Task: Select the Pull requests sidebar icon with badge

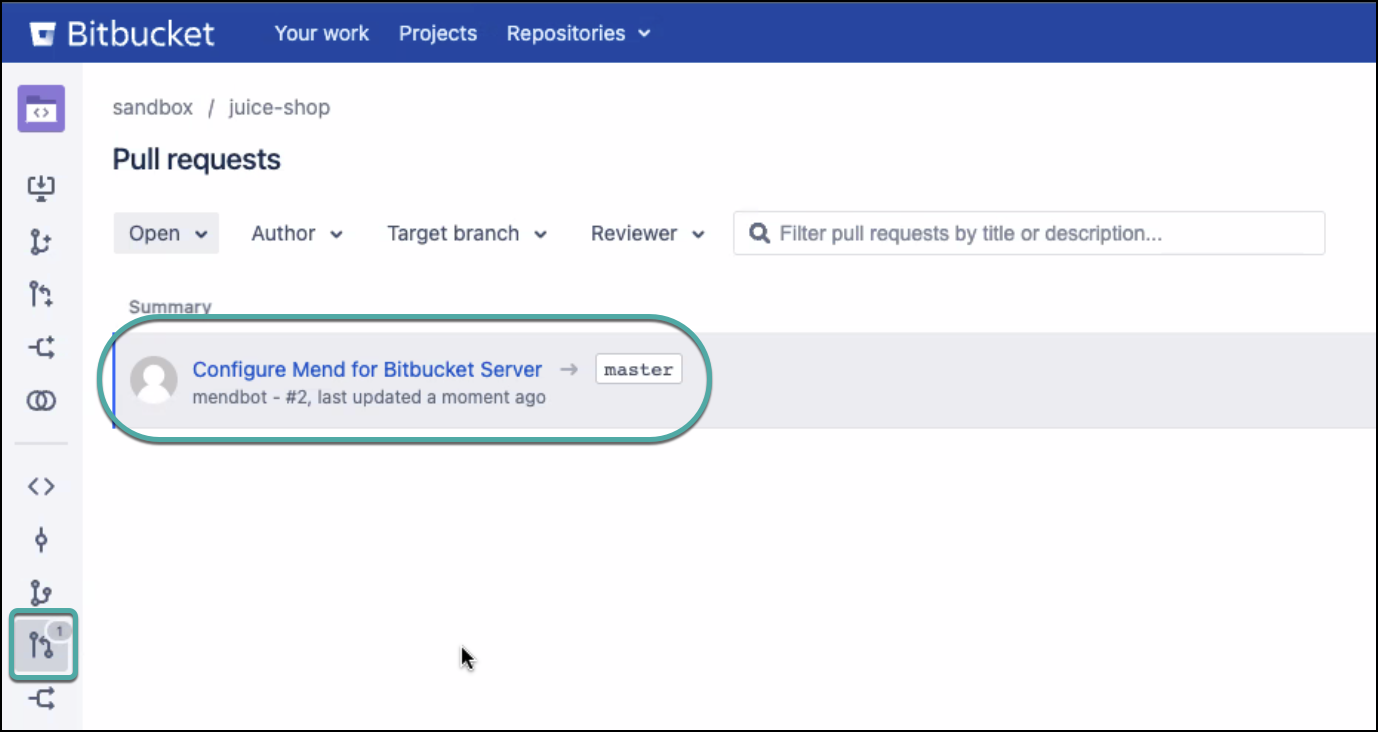Action: (42, 646)
